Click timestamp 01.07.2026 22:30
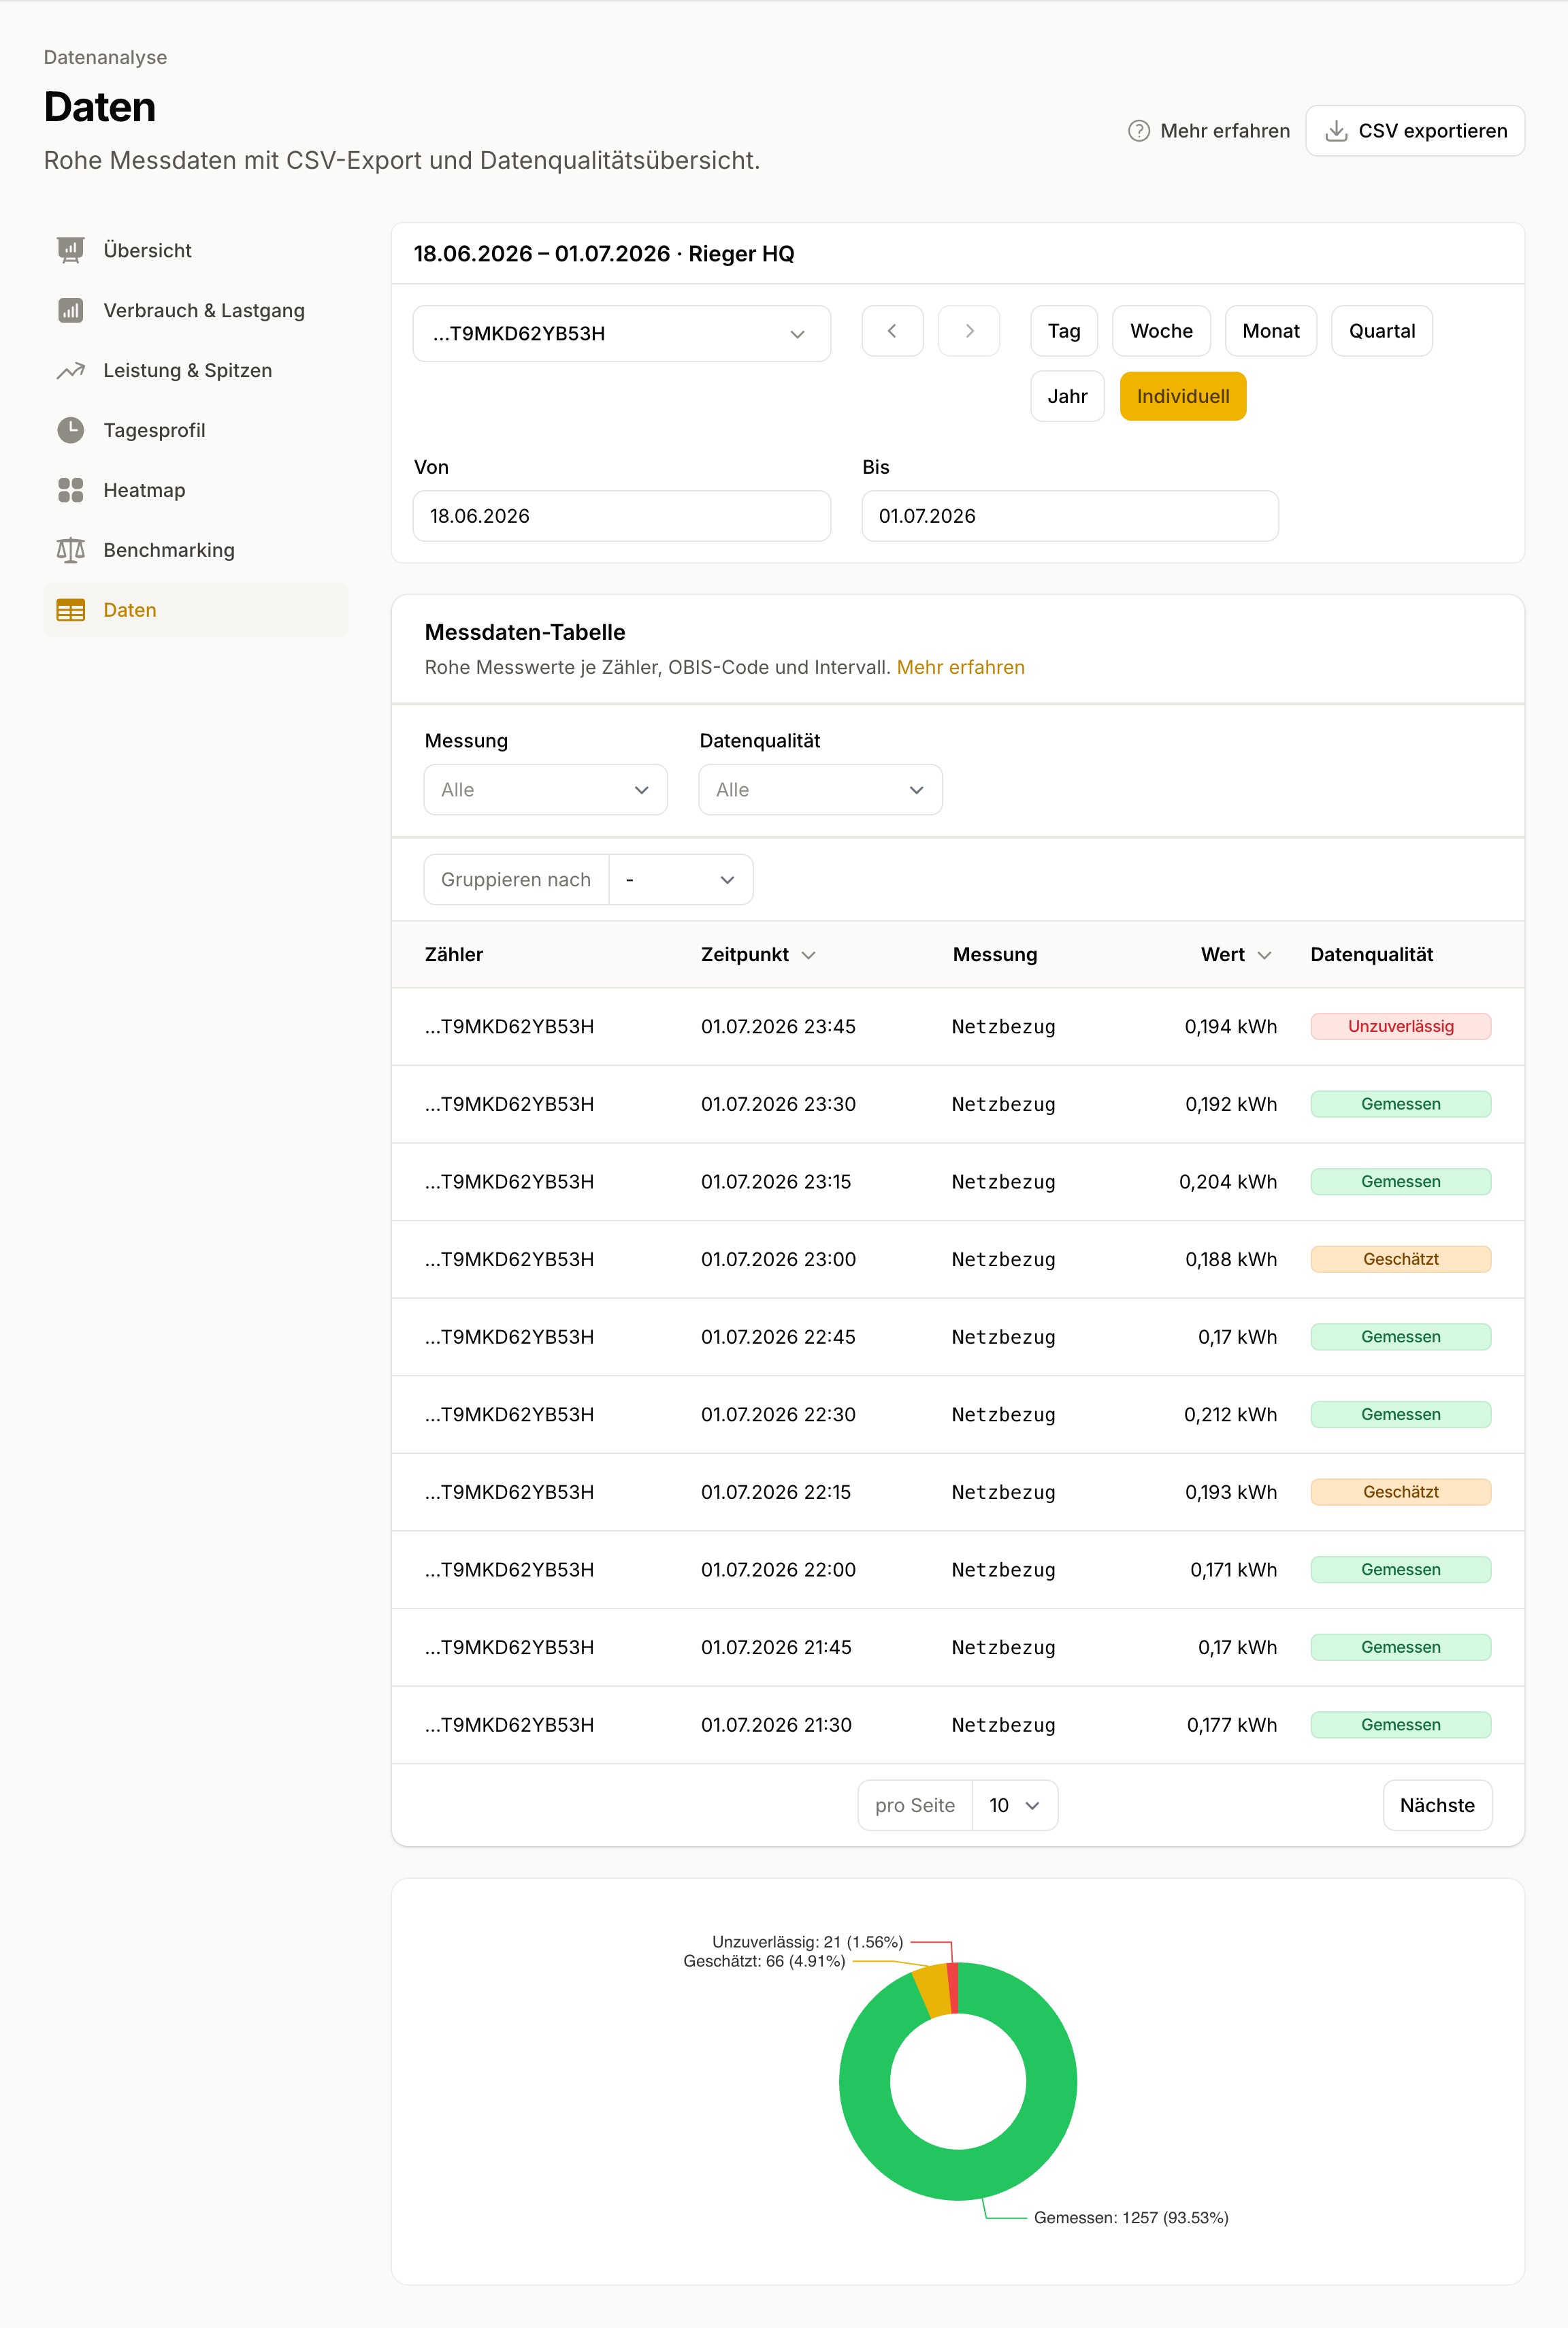 click(778, 1414)
